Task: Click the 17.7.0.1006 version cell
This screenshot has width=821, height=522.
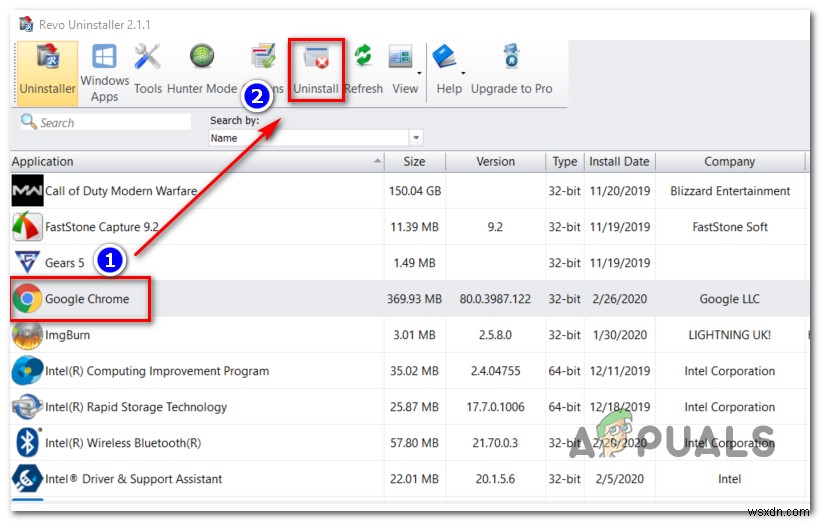Action: [495, 407]
